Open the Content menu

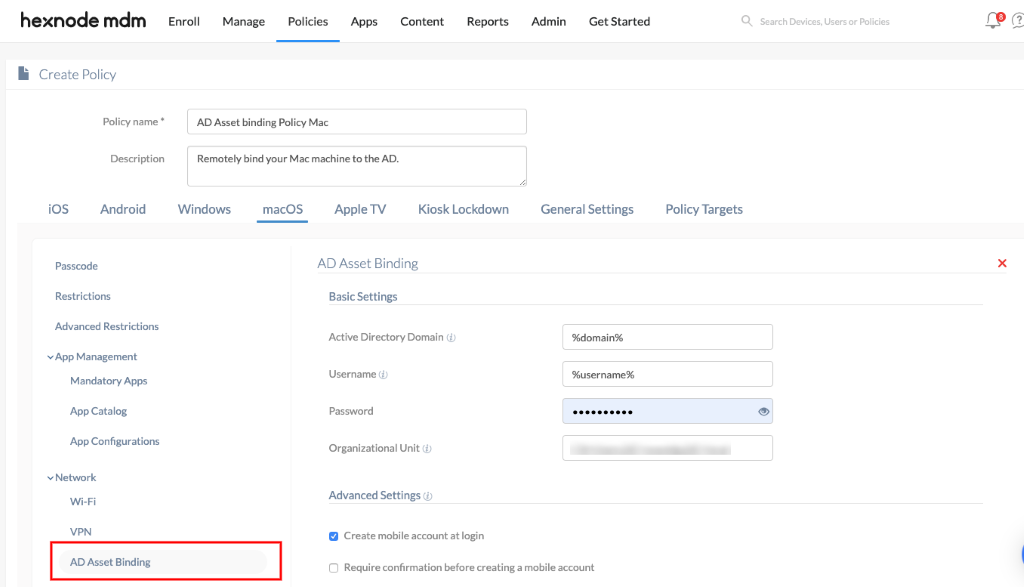pos(422,22)
